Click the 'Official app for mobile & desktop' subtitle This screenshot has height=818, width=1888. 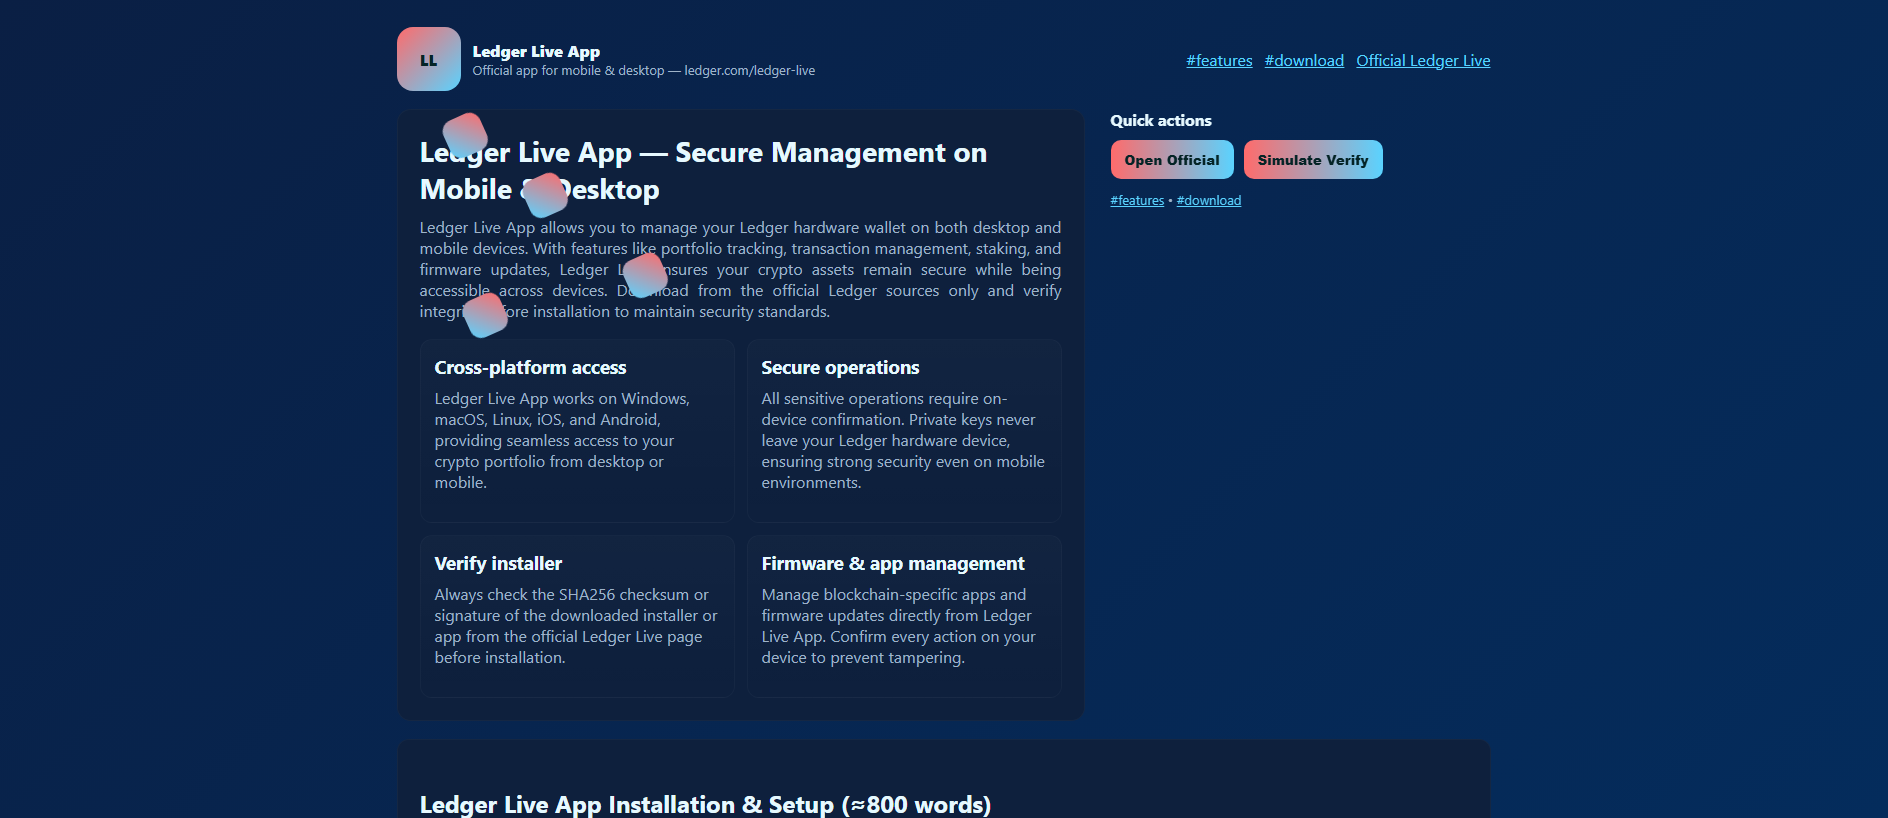pos(644,71)
